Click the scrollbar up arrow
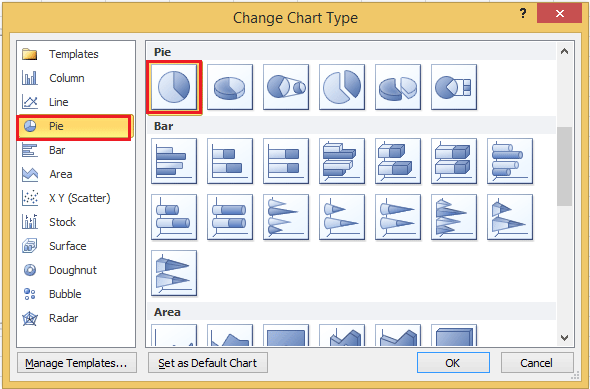 564,52
